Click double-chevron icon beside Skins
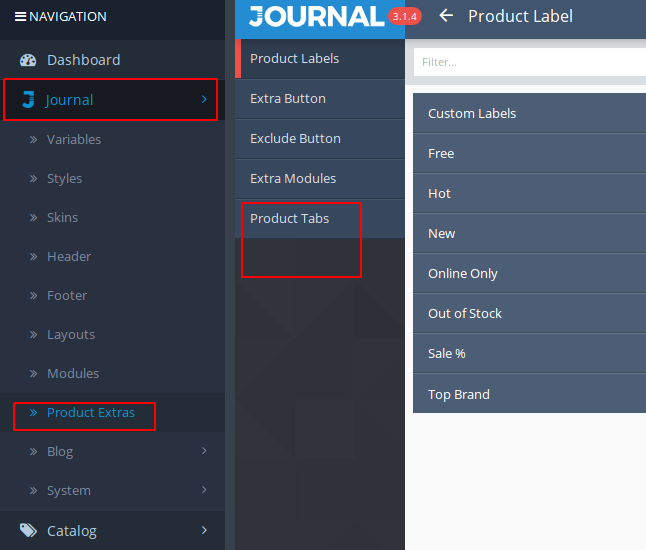The image size is (646, 550). [x=33, y=218]
